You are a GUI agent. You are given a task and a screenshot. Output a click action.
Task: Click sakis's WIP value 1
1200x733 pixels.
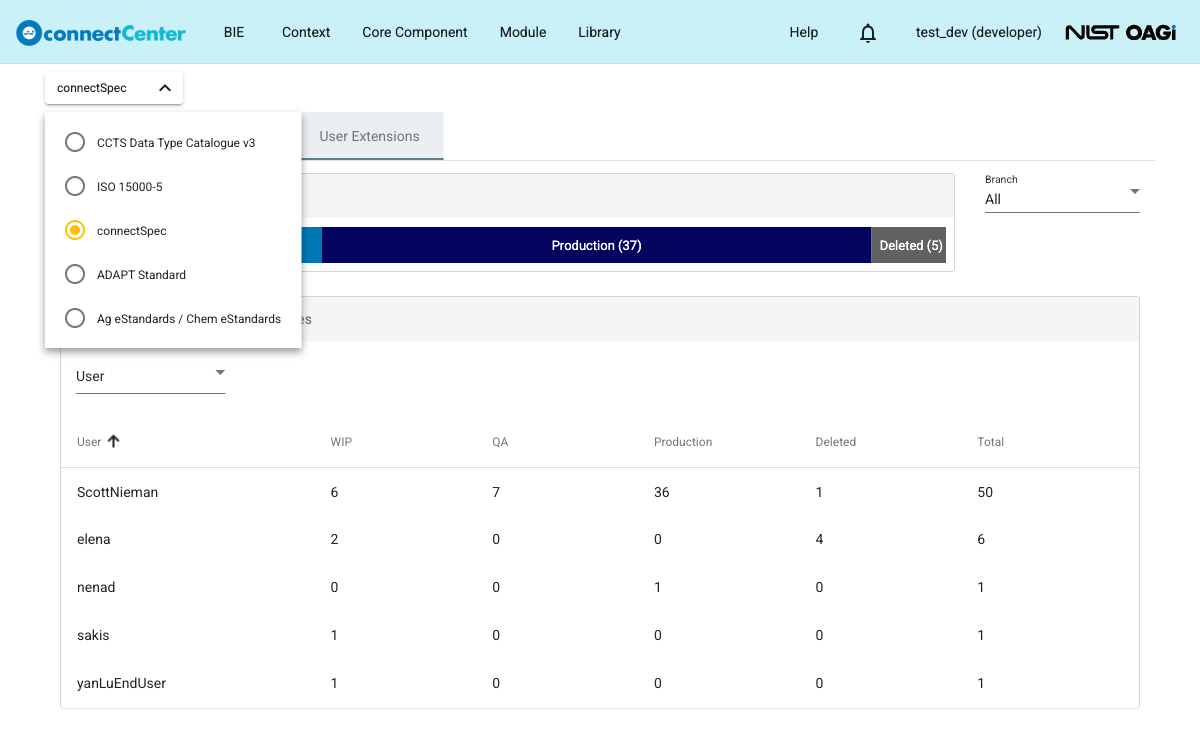(x=335, y=635)
